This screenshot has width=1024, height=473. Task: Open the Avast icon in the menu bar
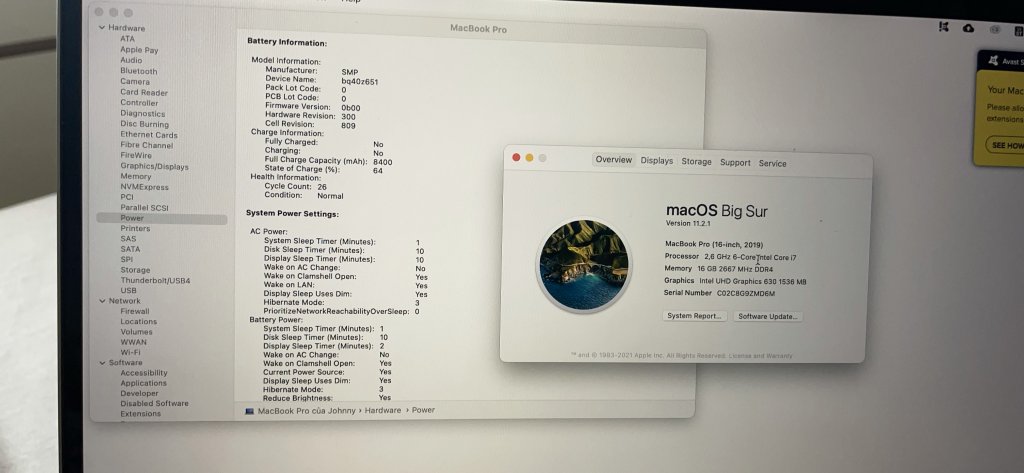[x=943, y=27]
